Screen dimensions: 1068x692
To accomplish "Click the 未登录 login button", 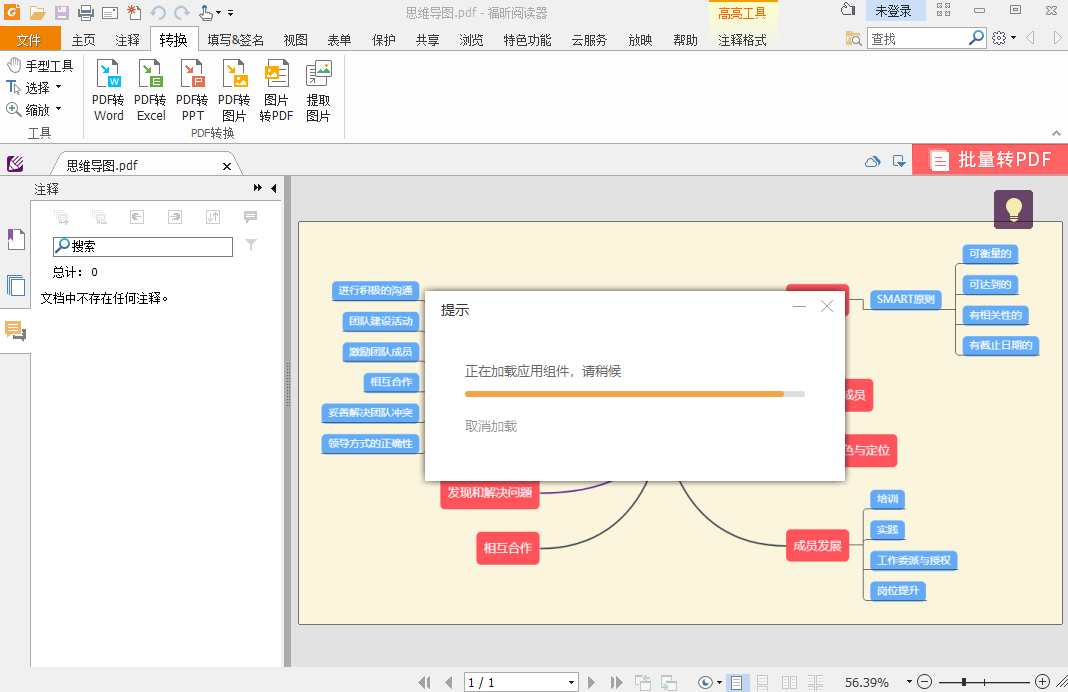I will click(x=895, y=10).
